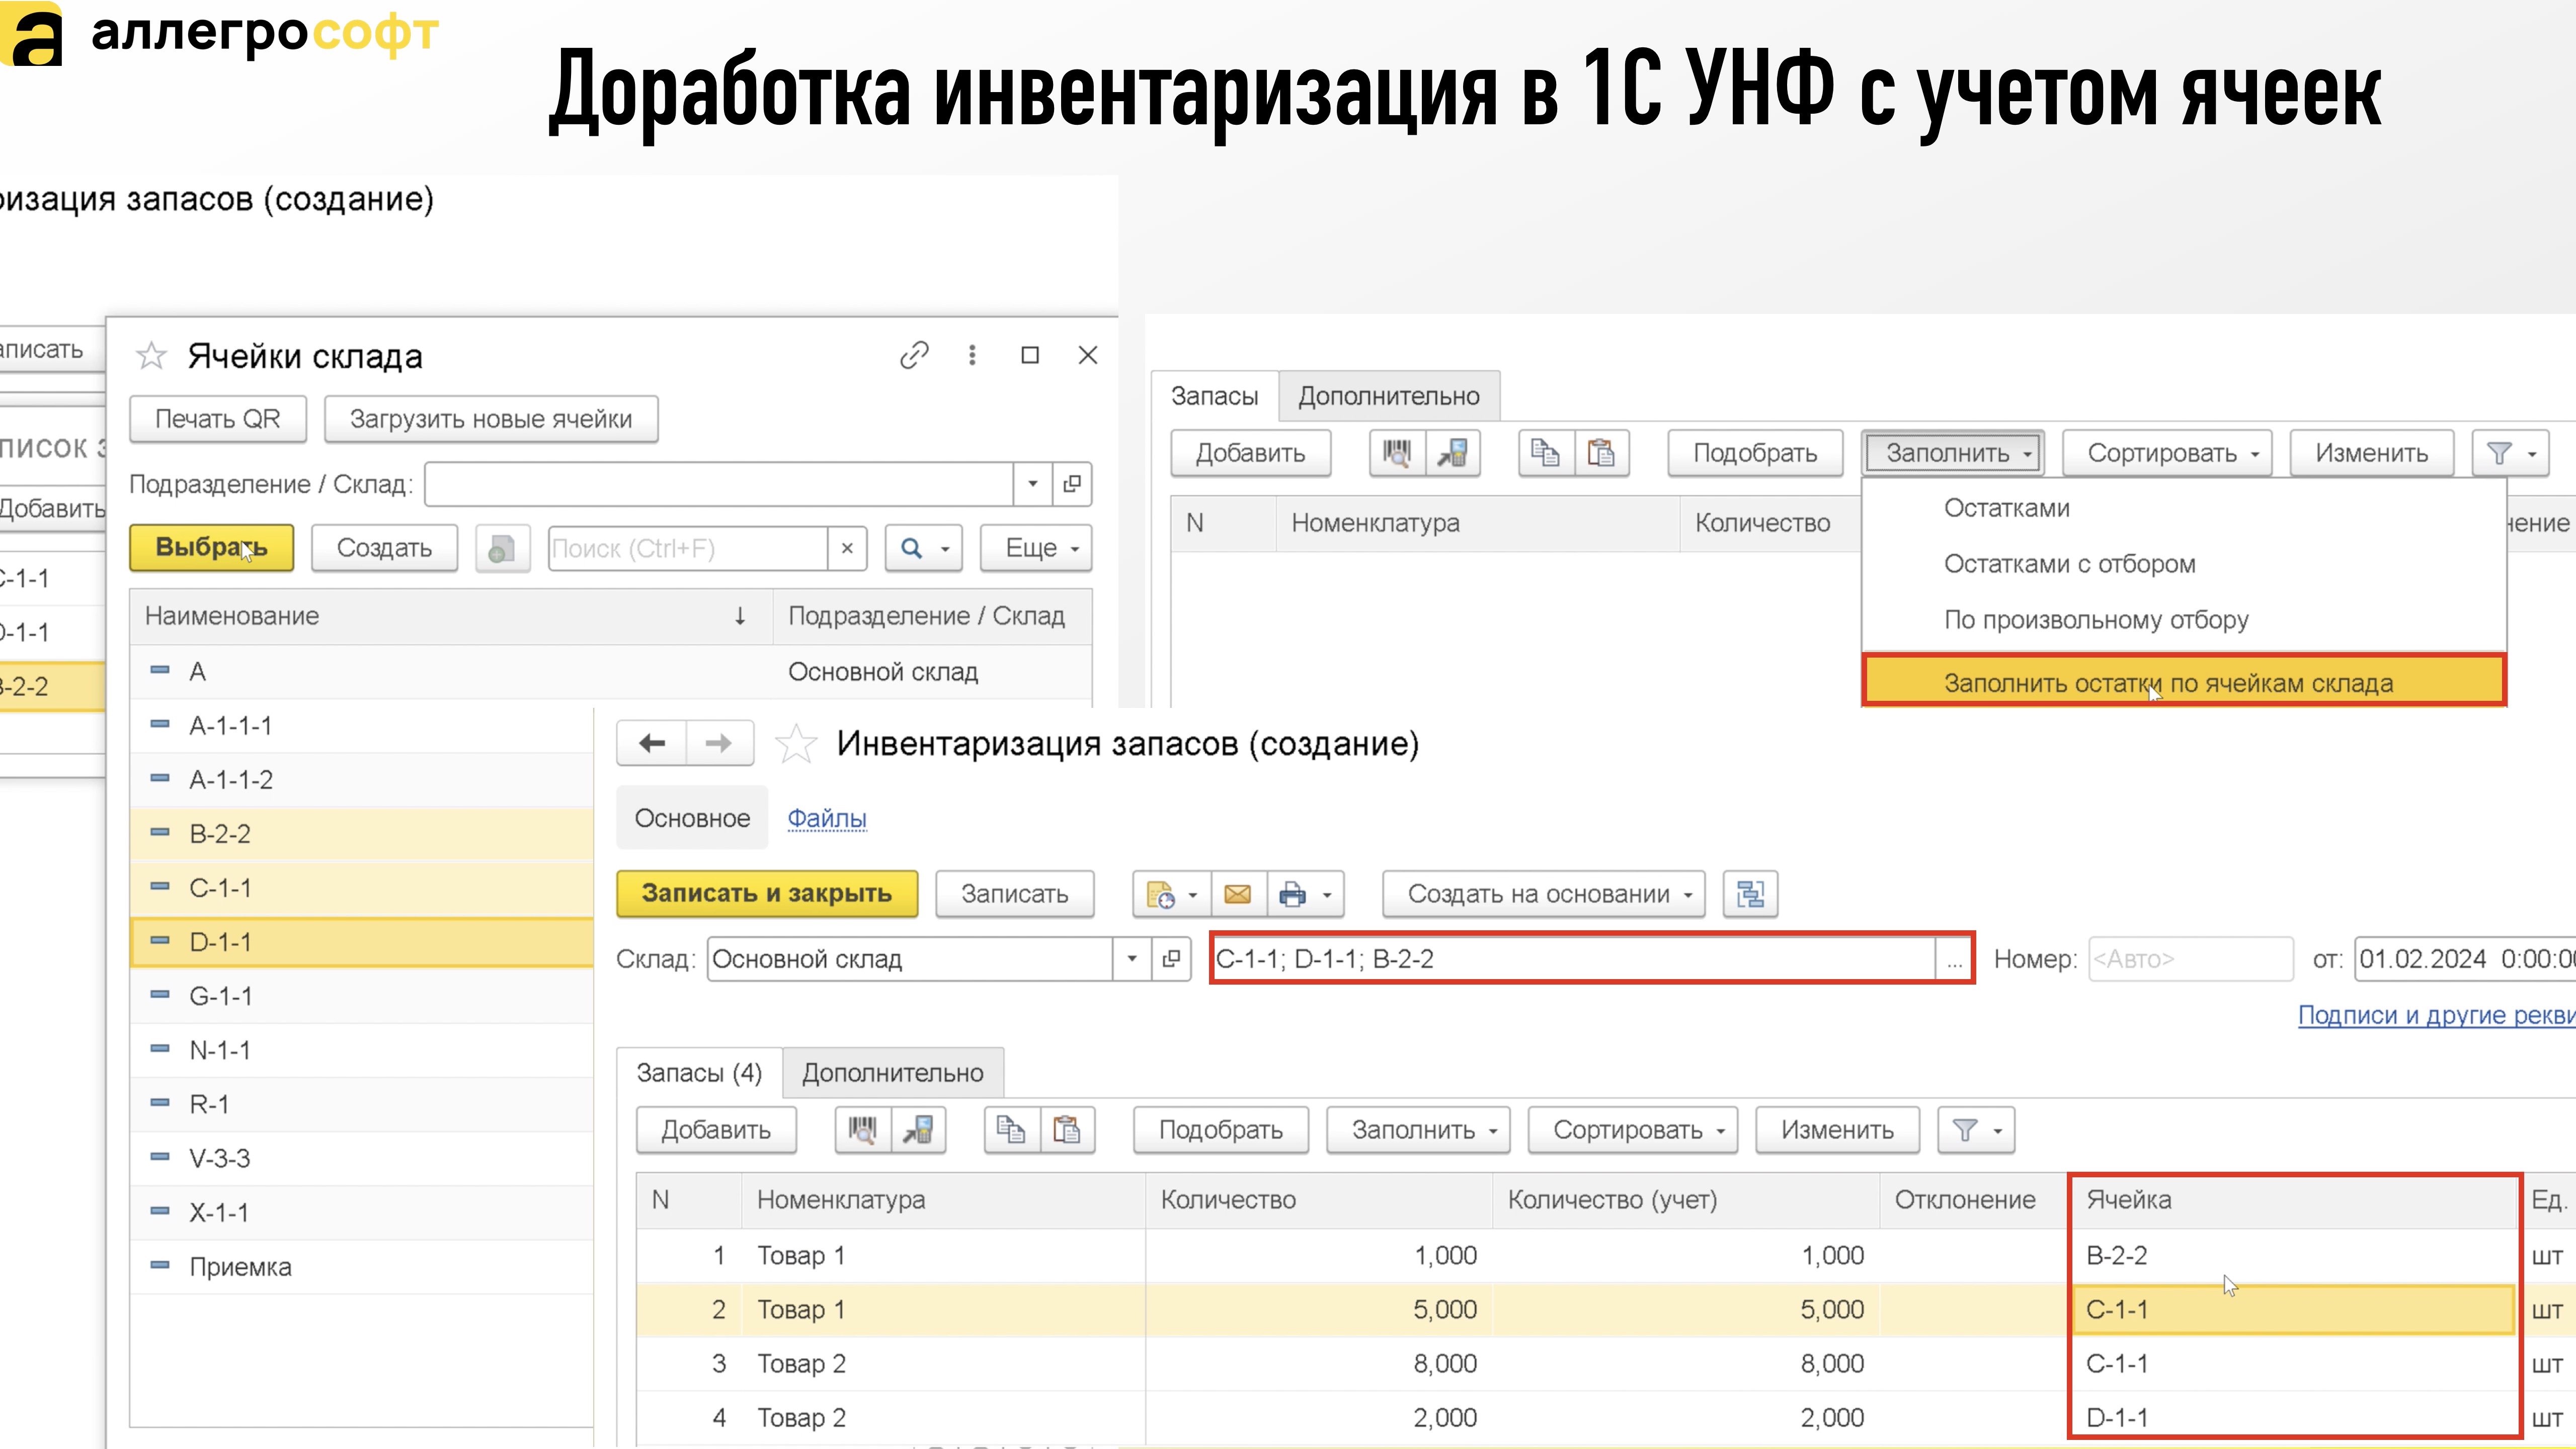Click the ellipsis button in the cells field
Image resolution: width=2576 pixels, height=1449 pixels.
(x=1953, y=960)
